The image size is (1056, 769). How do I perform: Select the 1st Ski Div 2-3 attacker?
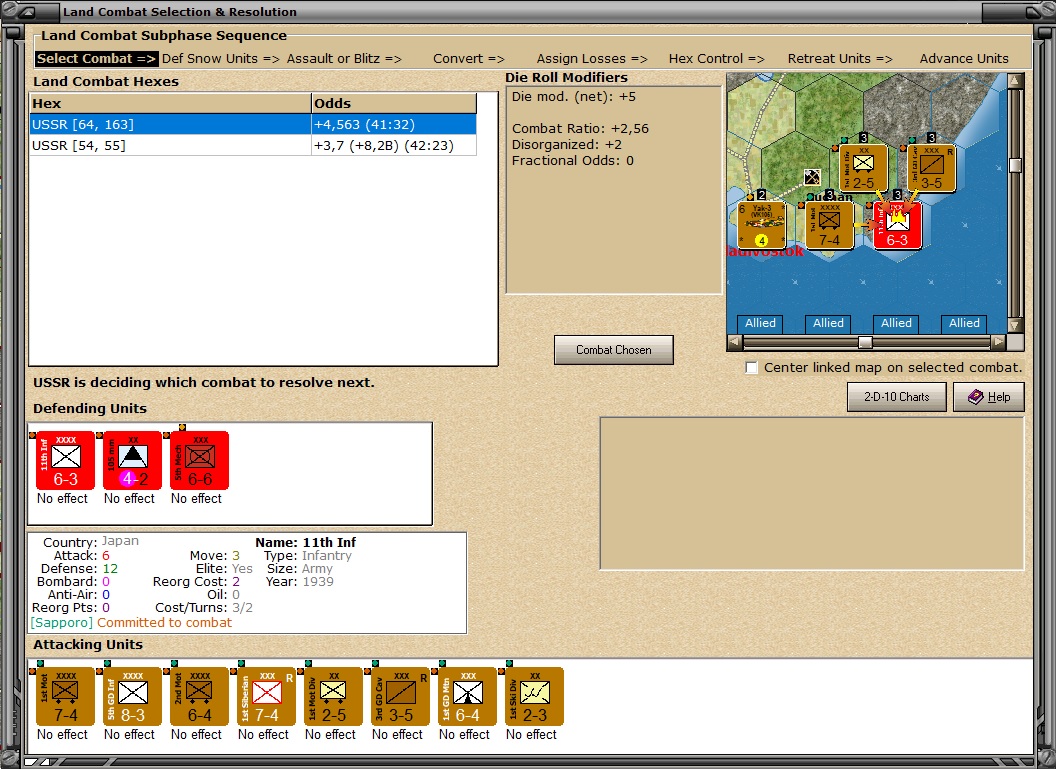pyautogui.click(x=531, y=696)
